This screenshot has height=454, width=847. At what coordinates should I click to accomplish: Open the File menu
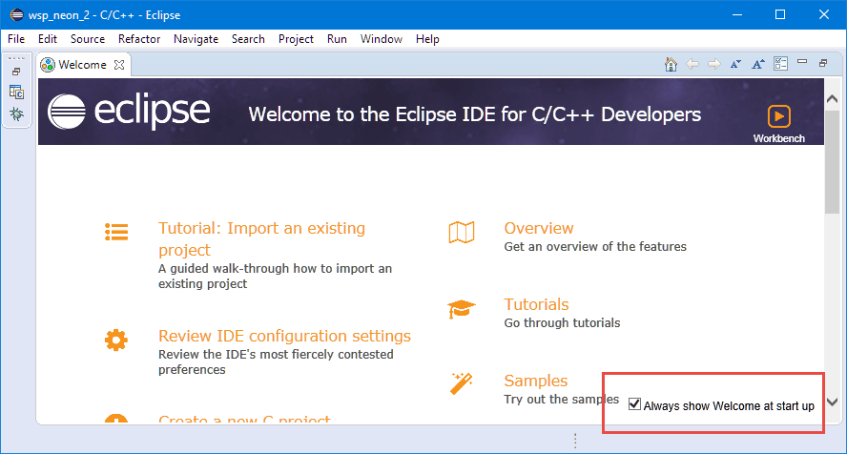(16, 39)
